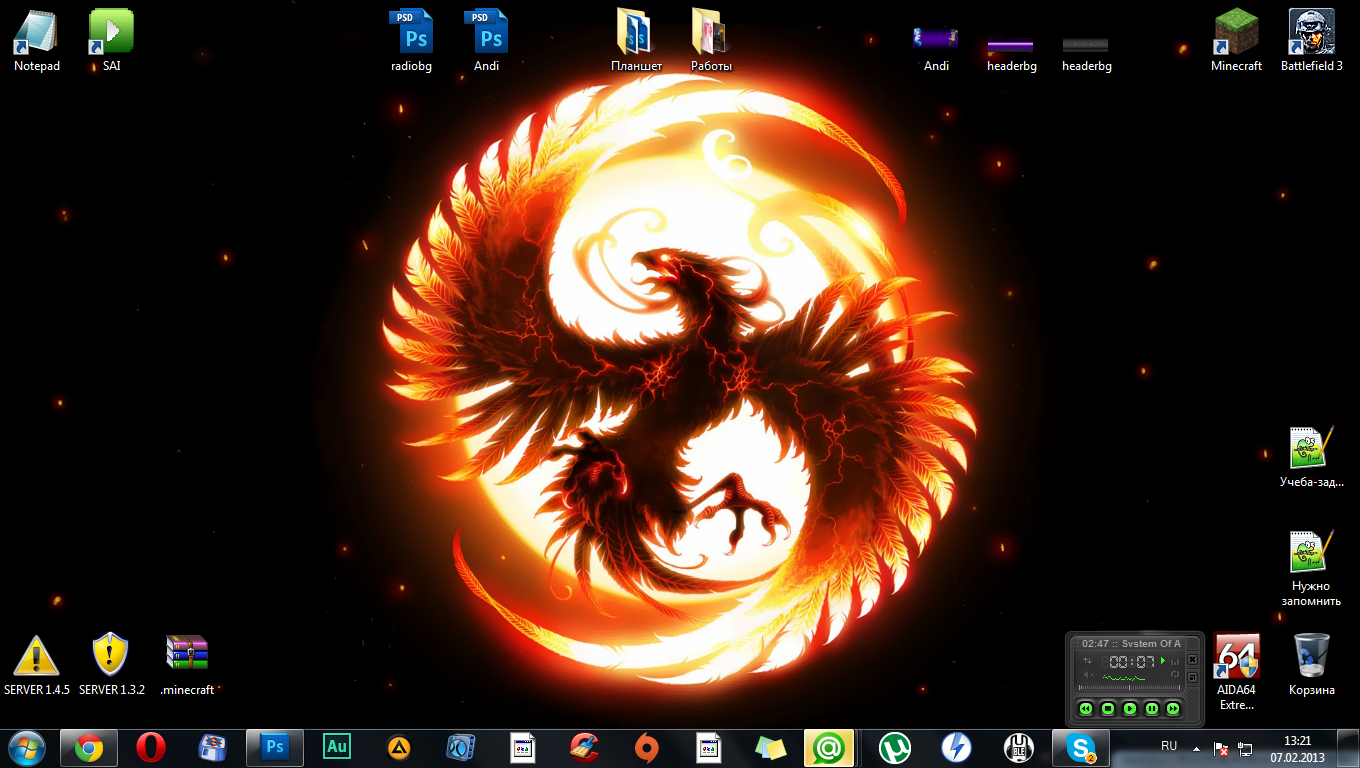The height and width of the screenshot is (768, 1360).
Task: Open the Windows Start menu
Action: point(27,747)
